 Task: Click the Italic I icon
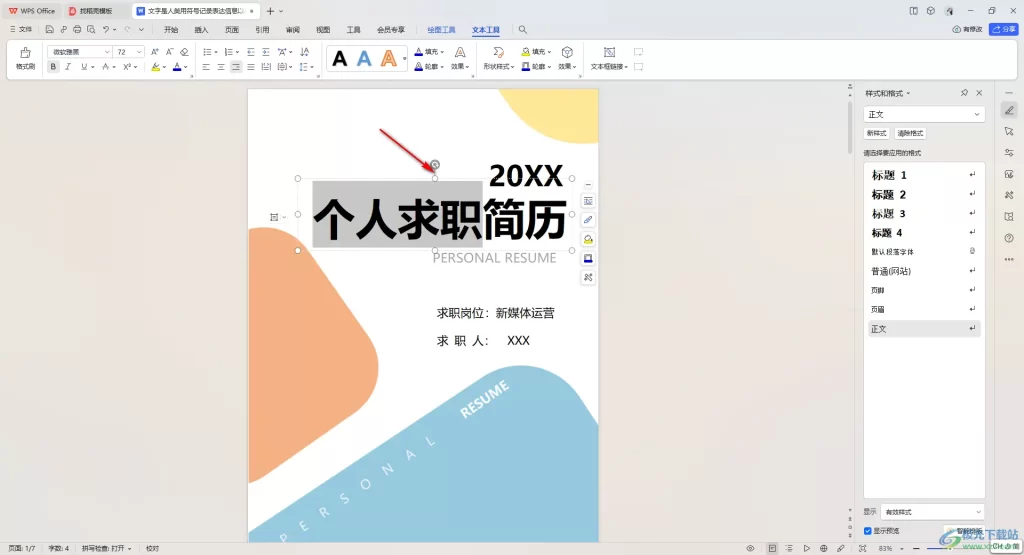click(x=68, y=67)
